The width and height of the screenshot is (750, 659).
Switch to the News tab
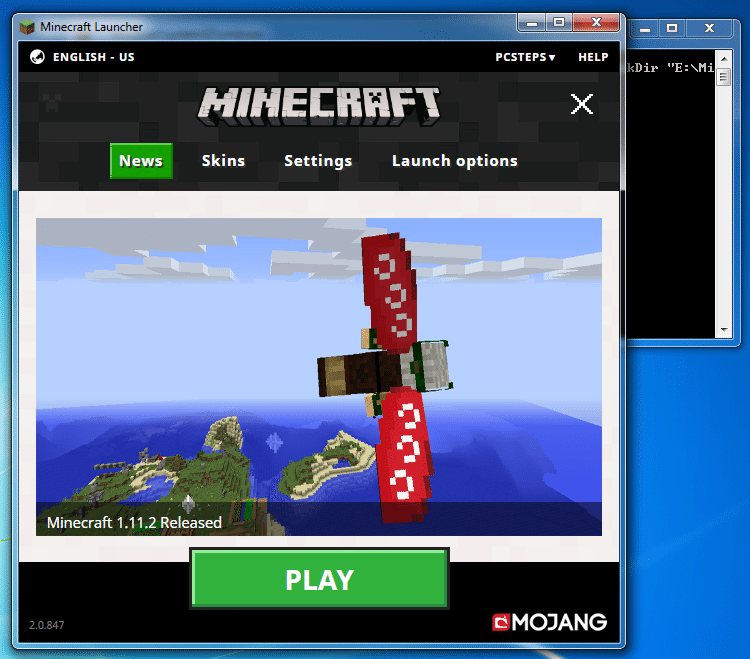[141, 161]
